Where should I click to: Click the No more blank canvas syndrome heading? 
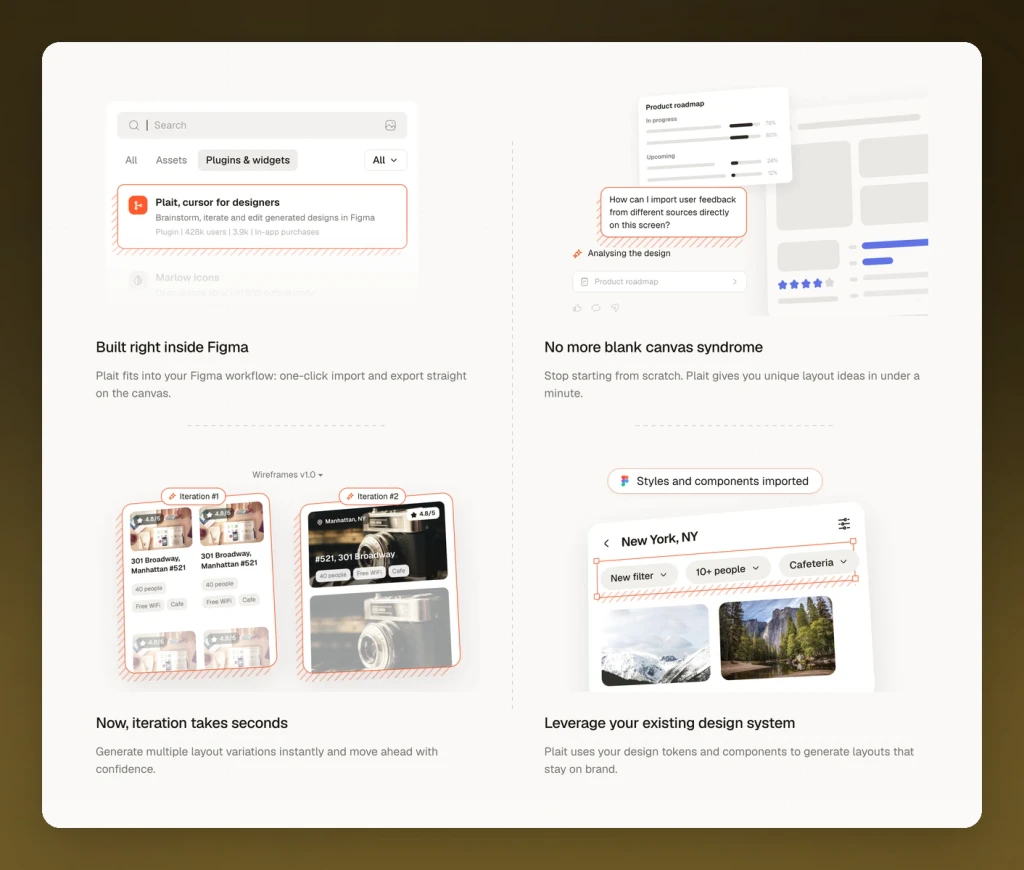pos(653,347)
